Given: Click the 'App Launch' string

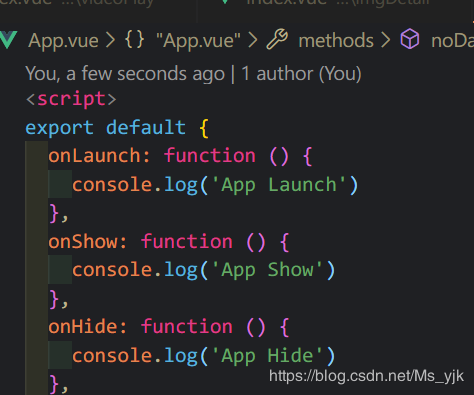Looking at the screenshot, I should click(x=279, y=185).
